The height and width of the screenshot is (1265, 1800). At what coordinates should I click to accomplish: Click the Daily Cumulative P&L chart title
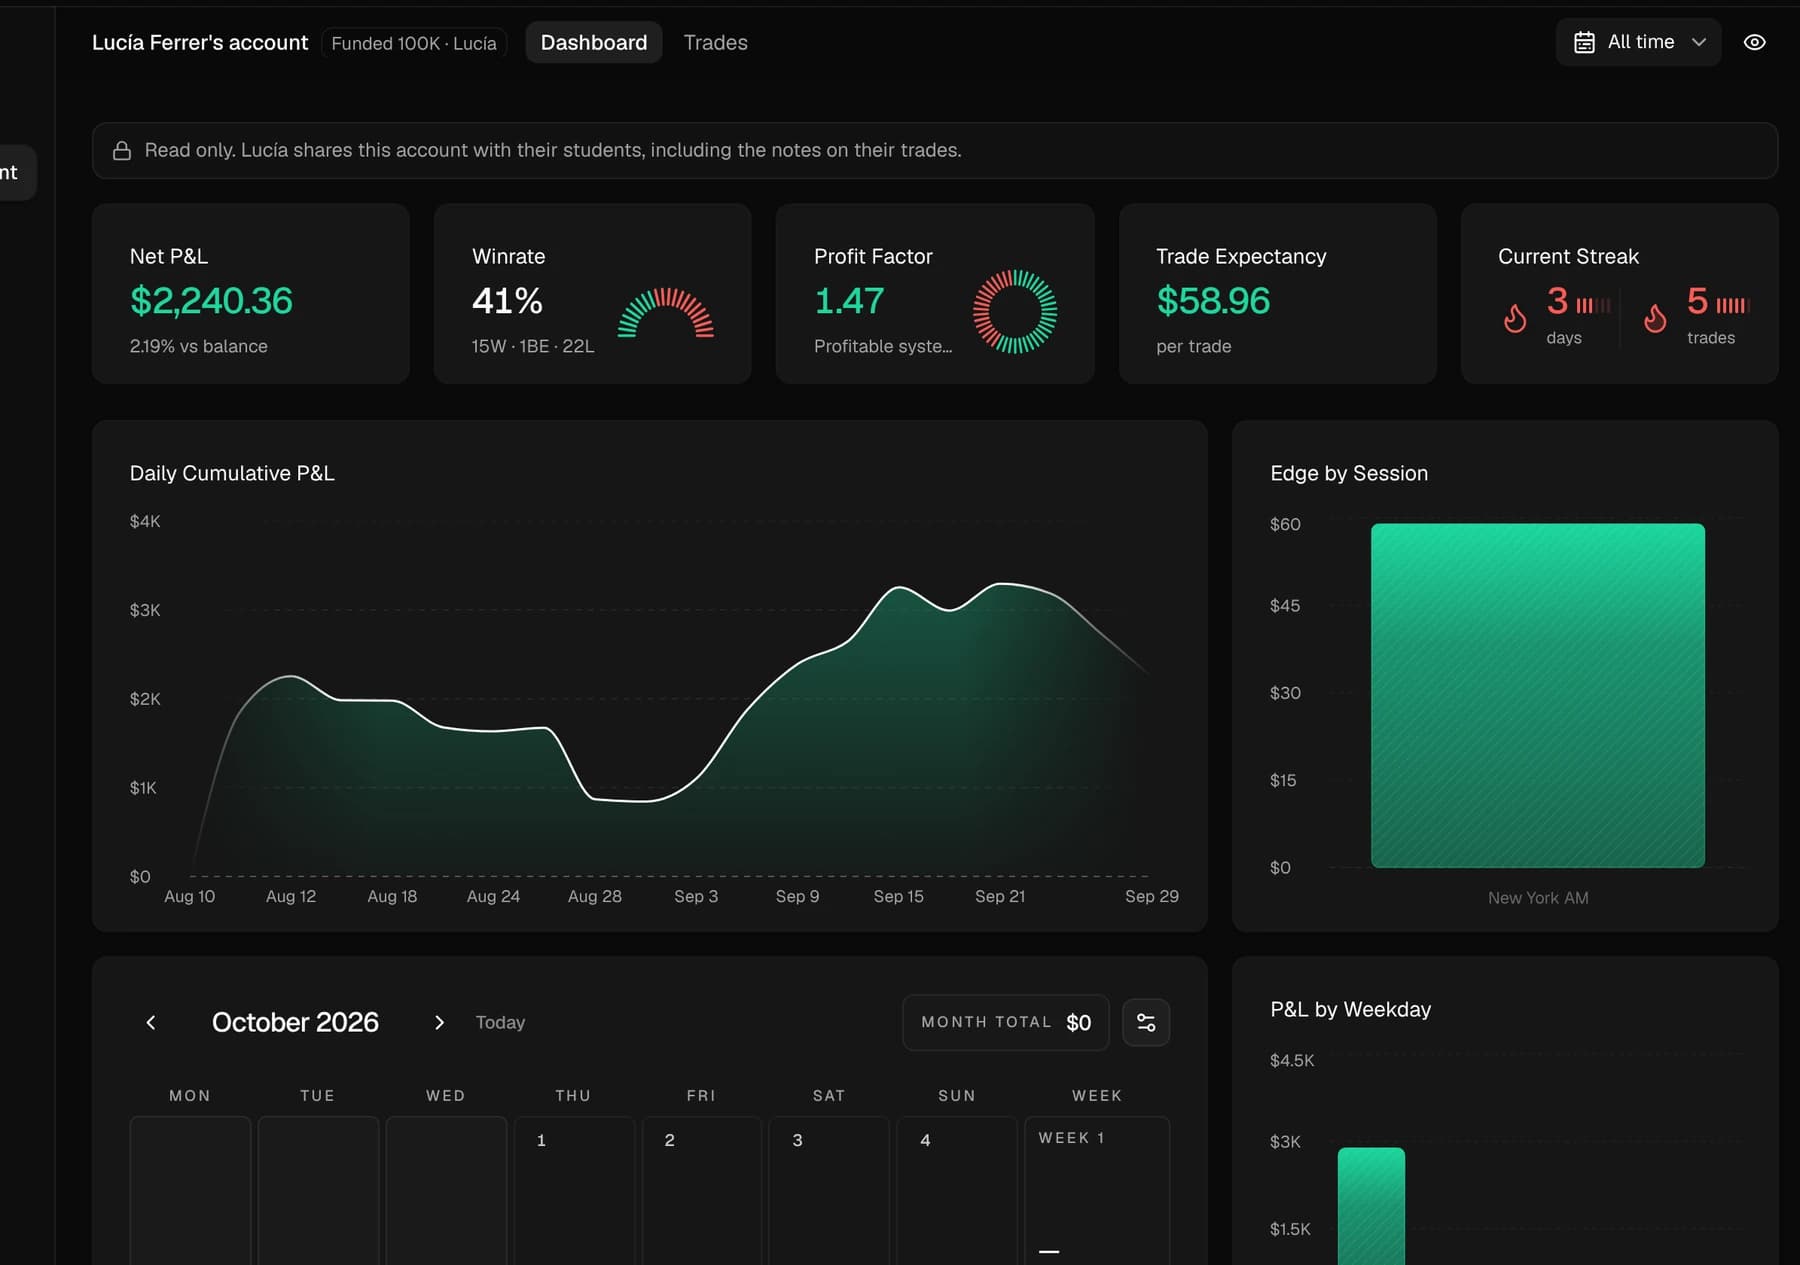232,473
